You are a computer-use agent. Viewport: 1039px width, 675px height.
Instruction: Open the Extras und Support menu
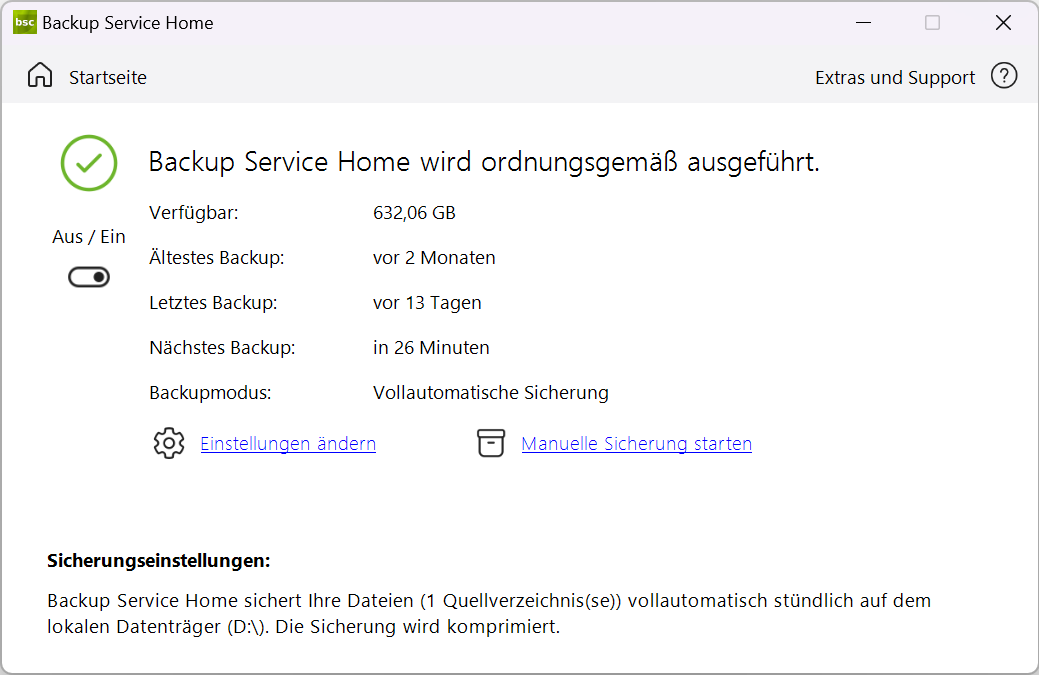(894, 77)
